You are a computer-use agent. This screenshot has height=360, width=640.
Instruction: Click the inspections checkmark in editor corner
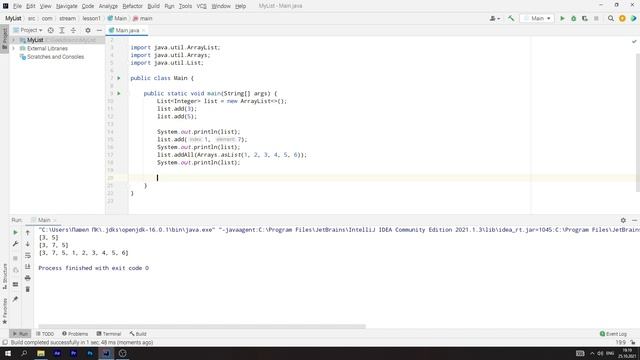[x=634, y=41]
